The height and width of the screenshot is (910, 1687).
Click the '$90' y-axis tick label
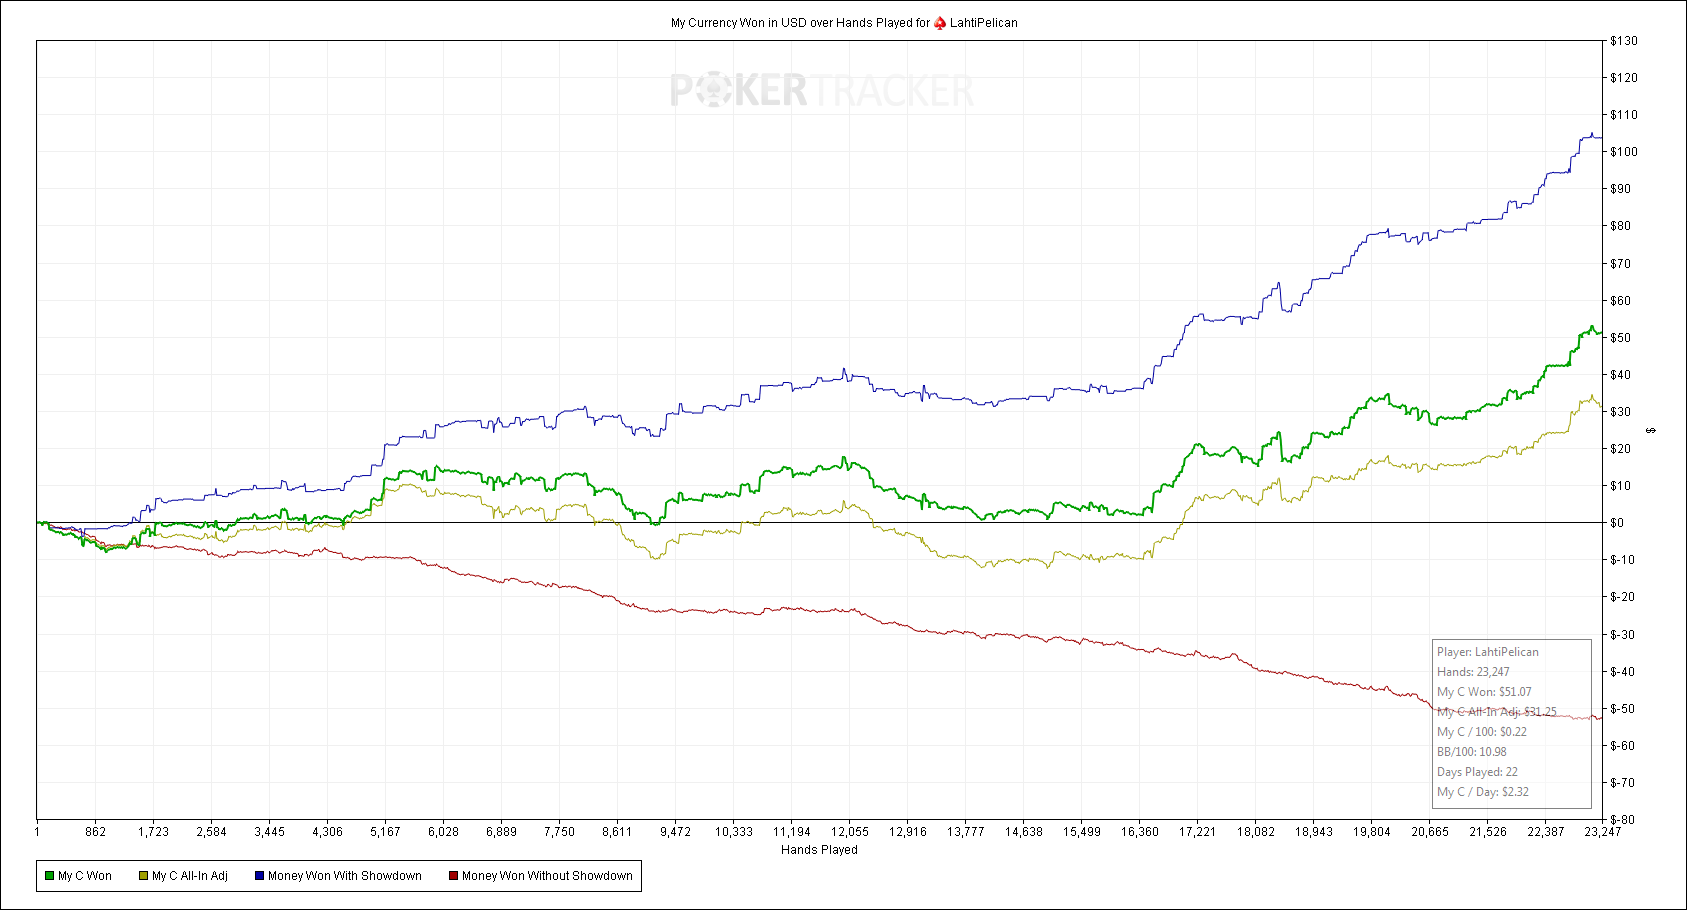(1621, 189)
